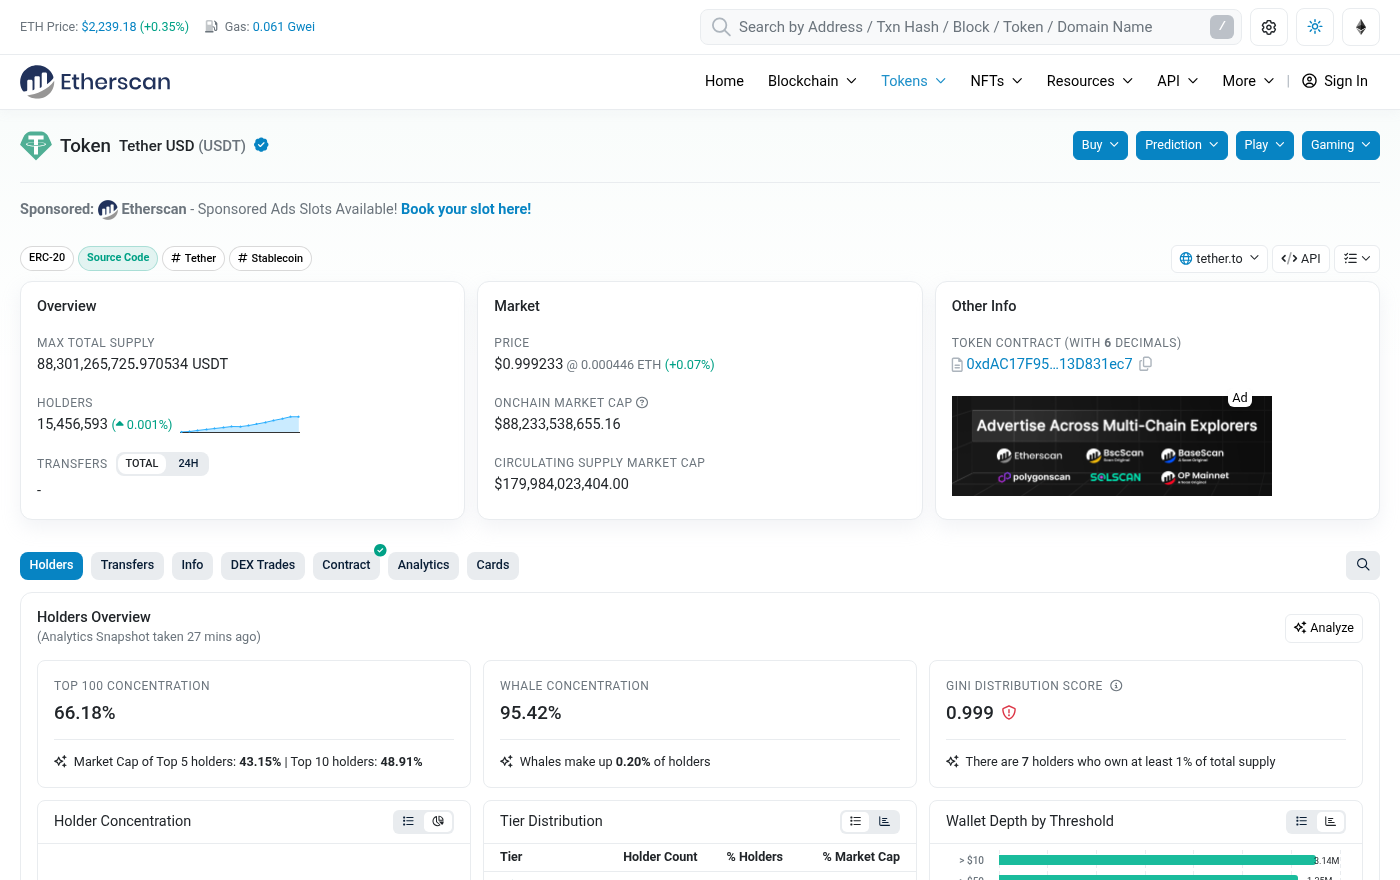Click Gini Distribution Score info icon

[1116, 686]
